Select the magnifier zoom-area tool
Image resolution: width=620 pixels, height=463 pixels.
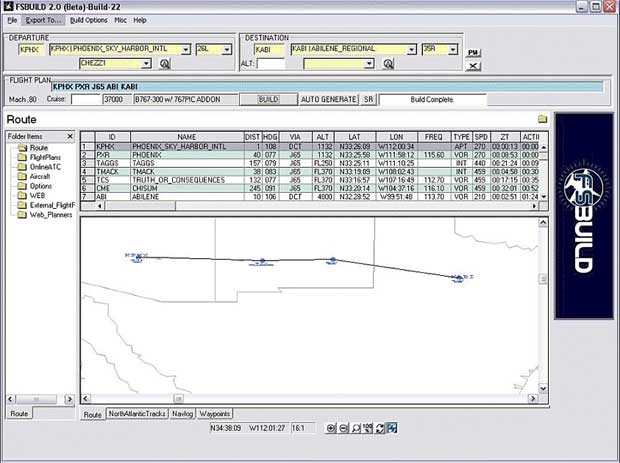[x=355, y=428]
